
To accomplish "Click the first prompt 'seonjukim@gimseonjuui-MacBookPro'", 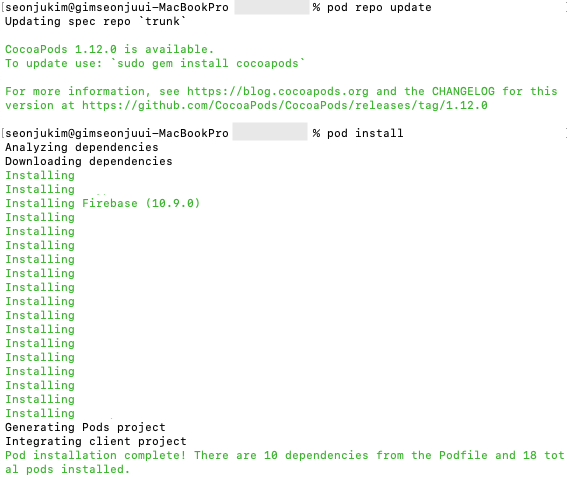I will 117,8.
